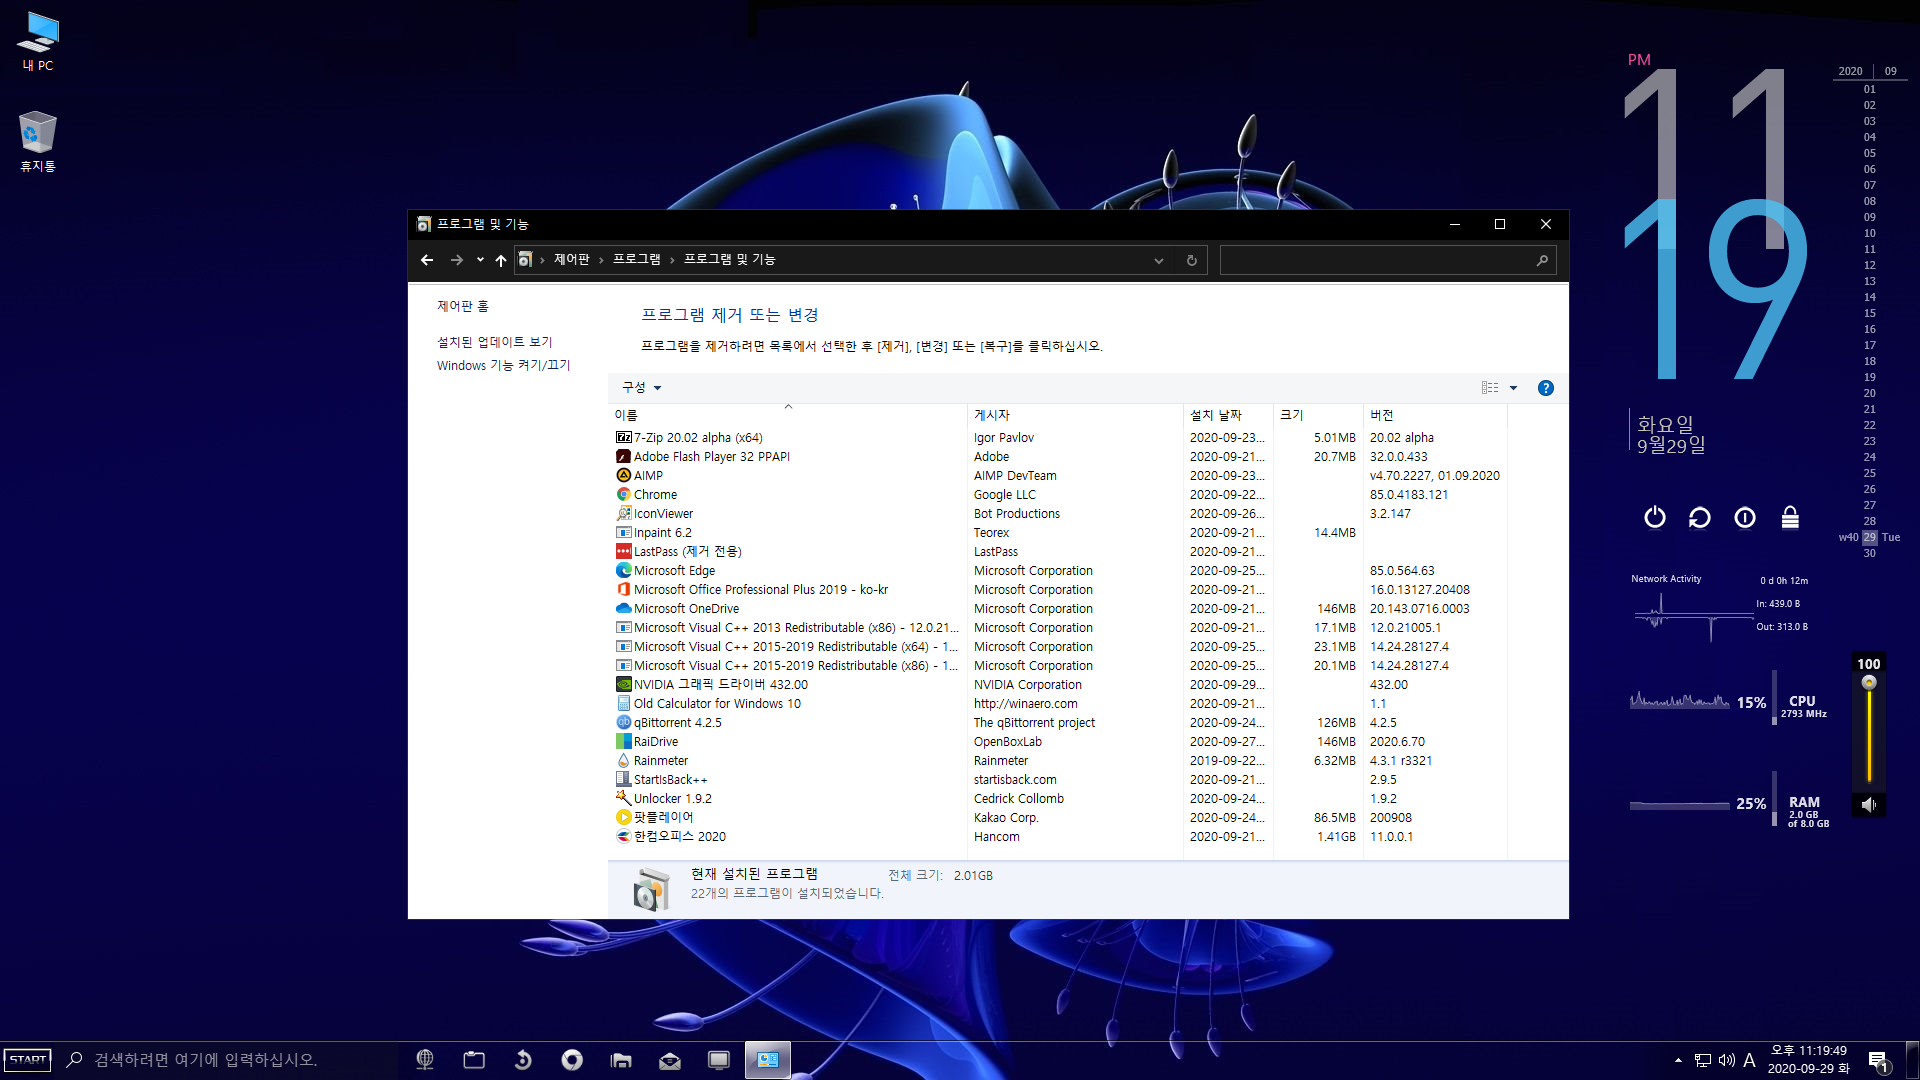Screen dimensions: 1920x1080
Task: Select the IconViewer program entry
Action: pyautogui.click(x=1060, y=514)
